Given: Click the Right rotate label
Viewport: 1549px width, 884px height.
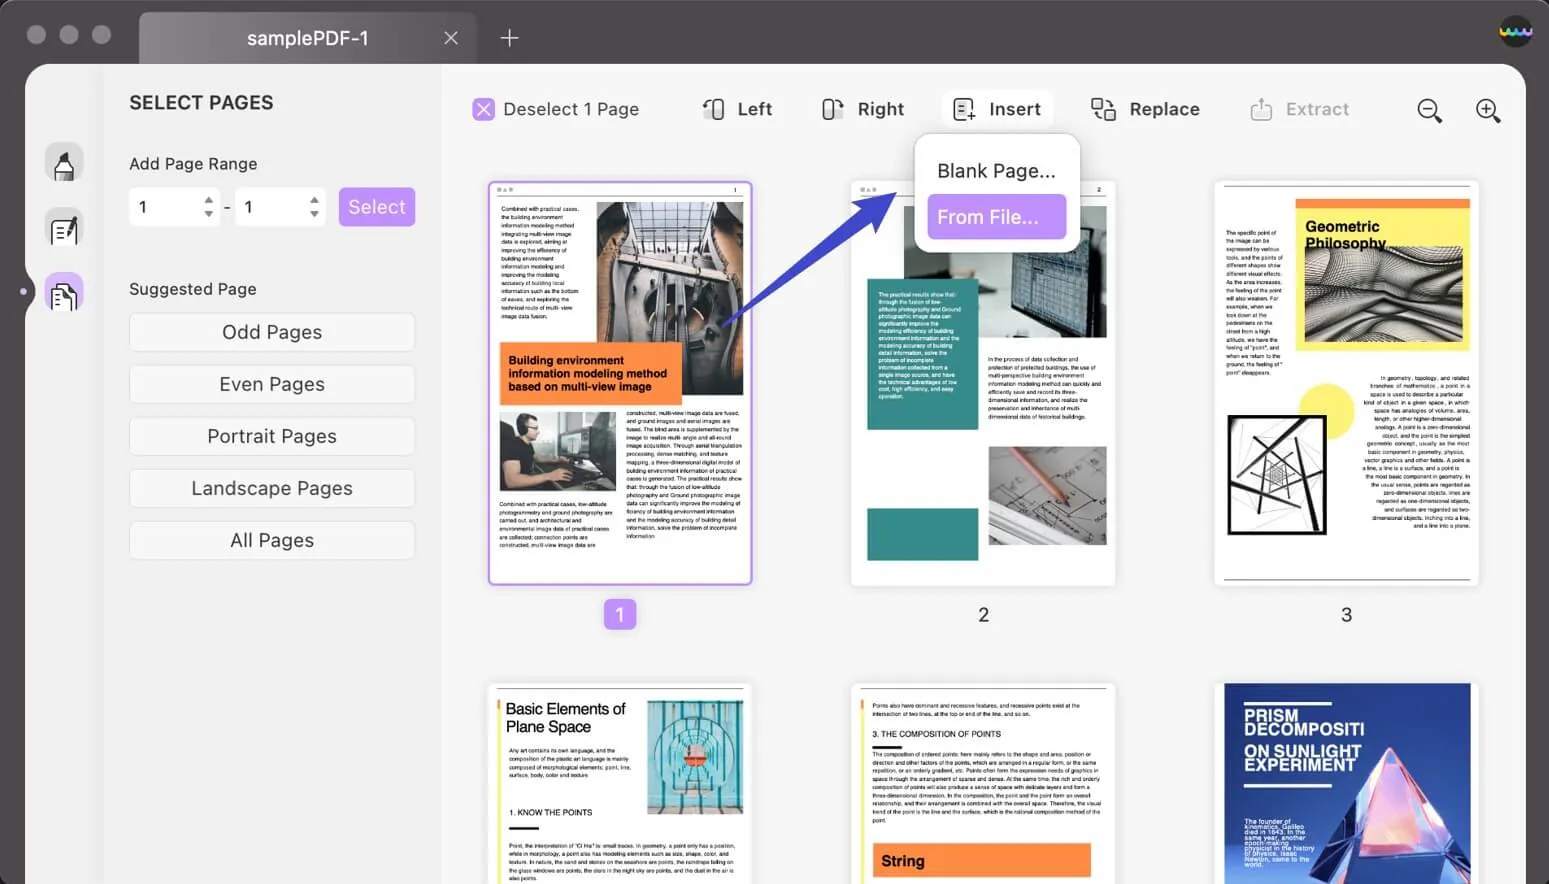Looking at the screenshot, I should [x=881, y=109].
